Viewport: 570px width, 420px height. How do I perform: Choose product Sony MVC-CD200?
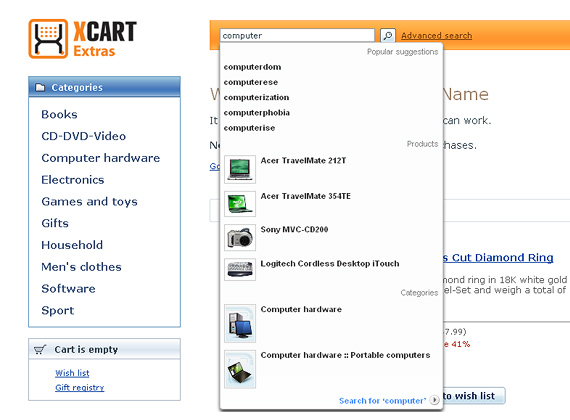click(294, 229)
